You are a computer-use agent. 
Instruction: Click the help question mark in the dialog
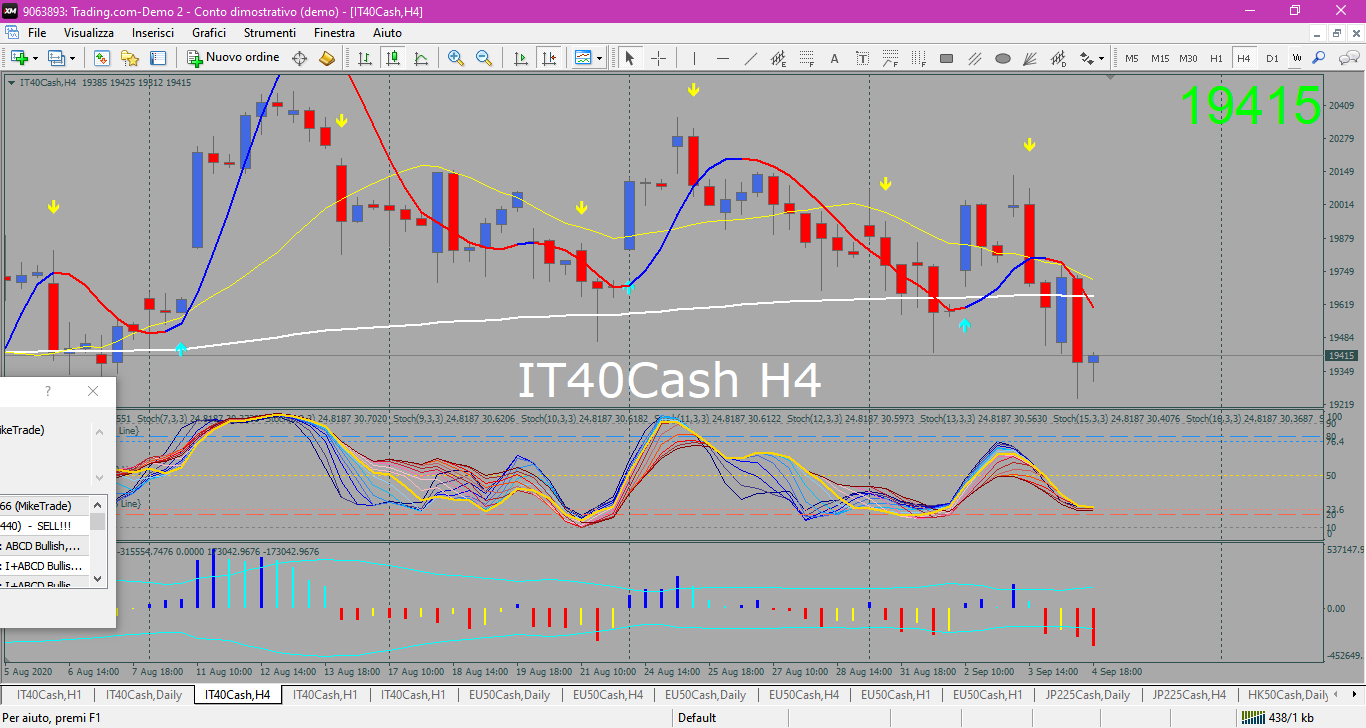coord(47,391)
